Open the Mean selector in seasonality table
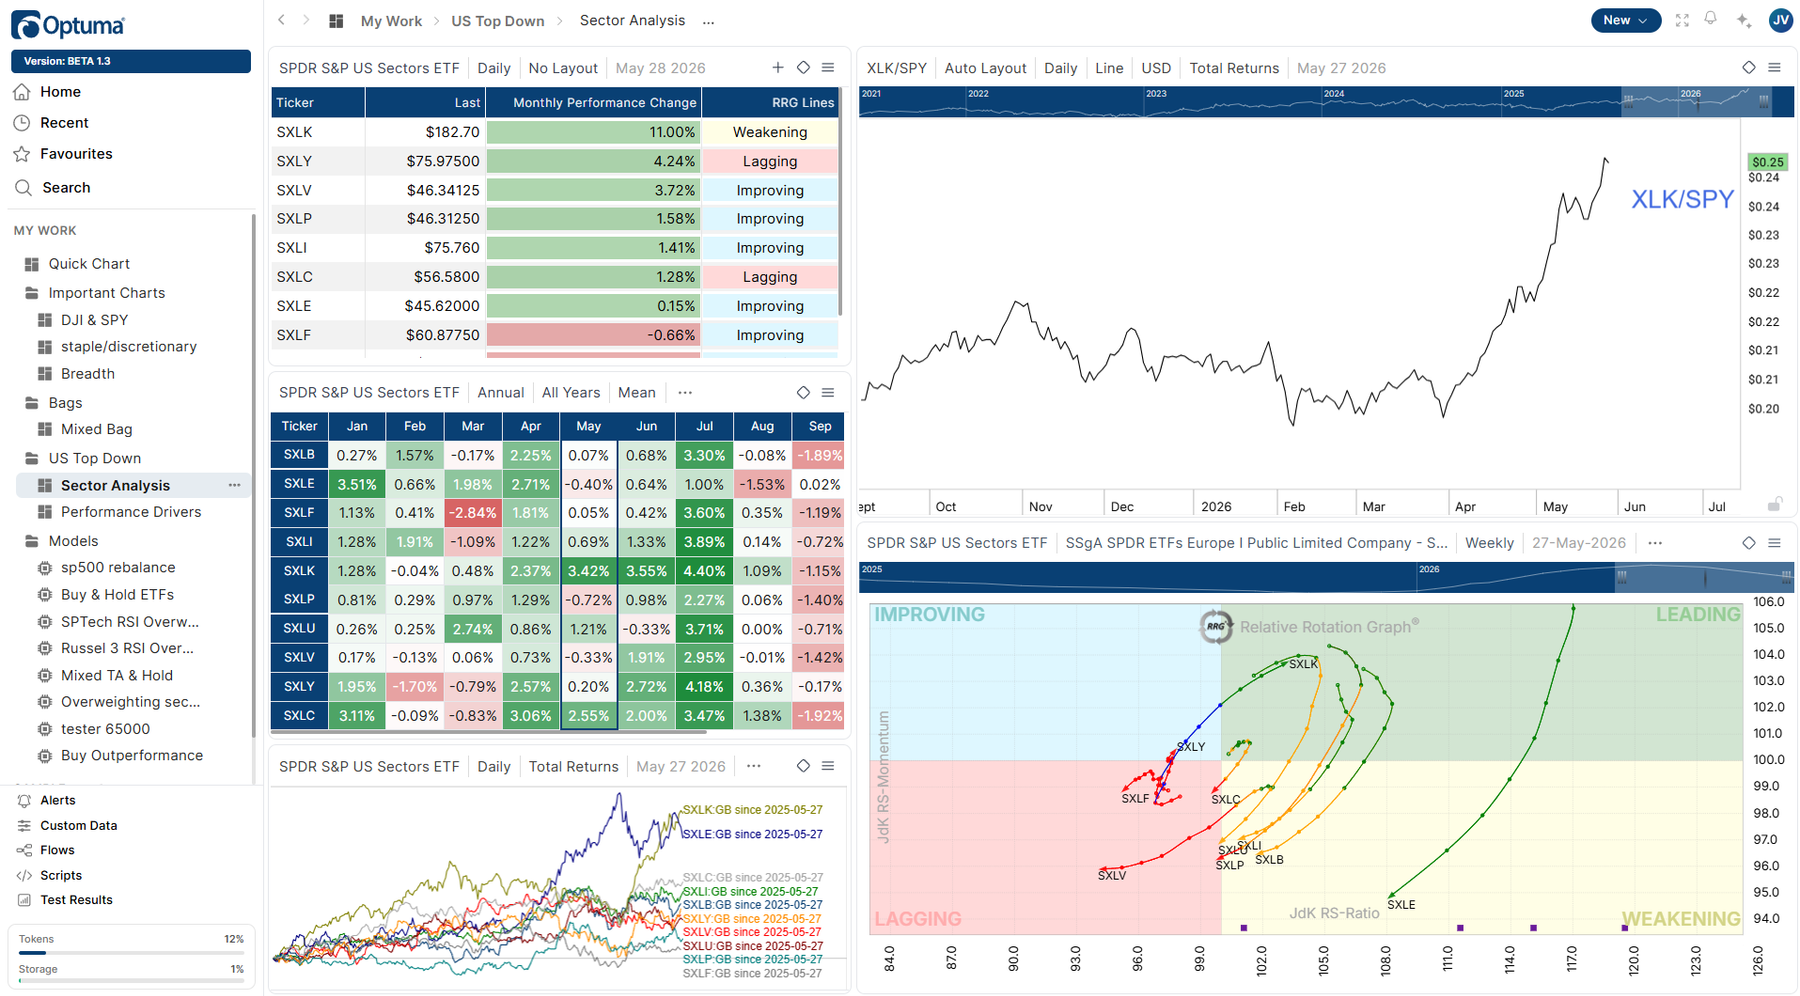 pyautogui.click(x=637, y=393)
